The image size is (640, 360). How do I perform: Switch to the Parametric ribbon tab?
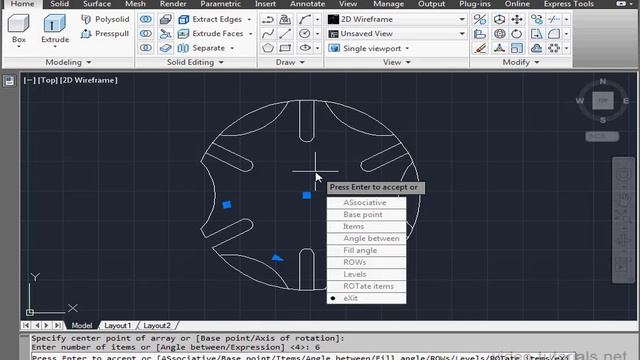220,4
